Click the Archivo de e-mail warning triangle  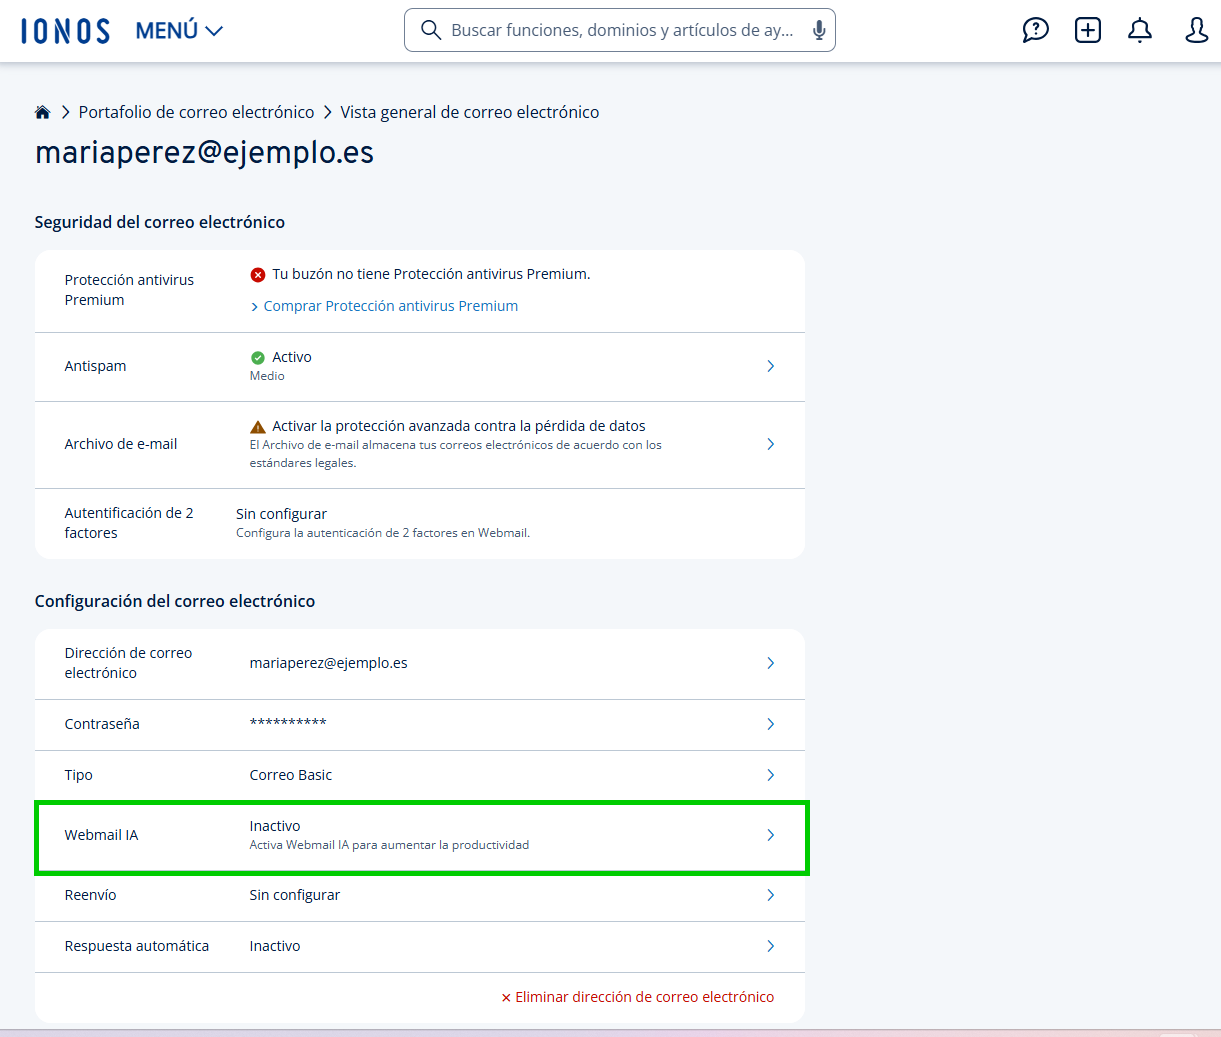258,426
